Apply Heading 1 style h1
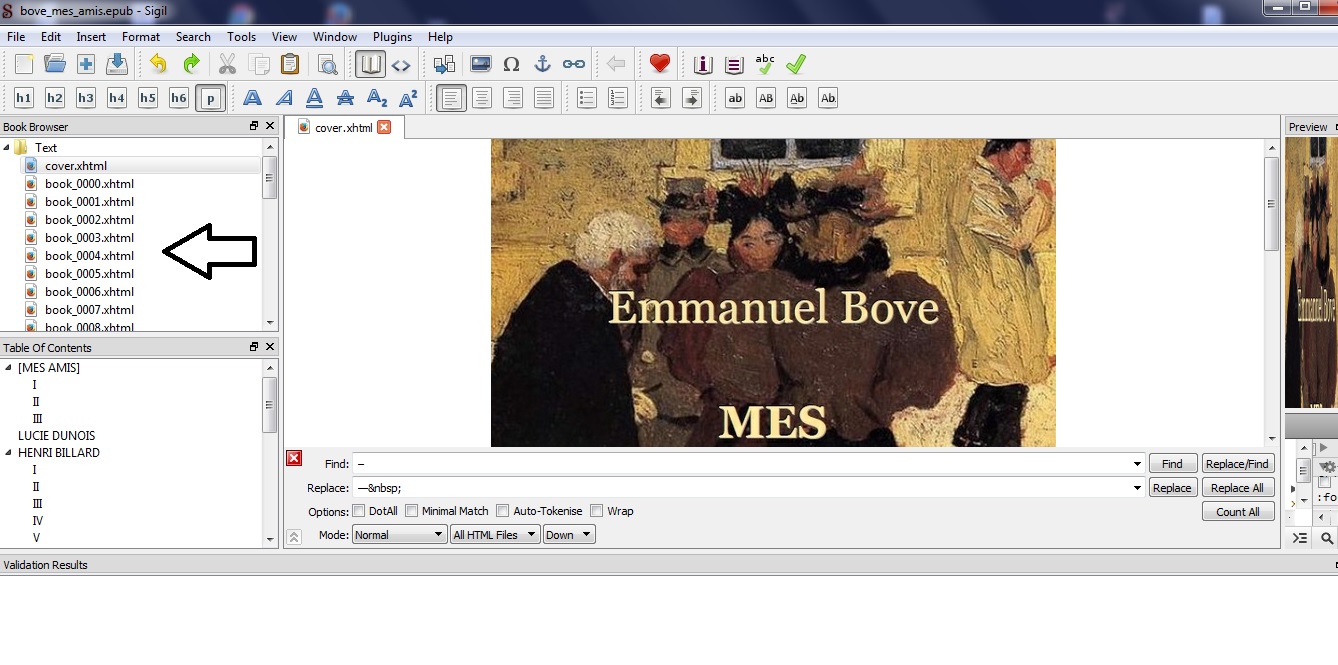This screenshot has width=1338, height=665. 24,98
